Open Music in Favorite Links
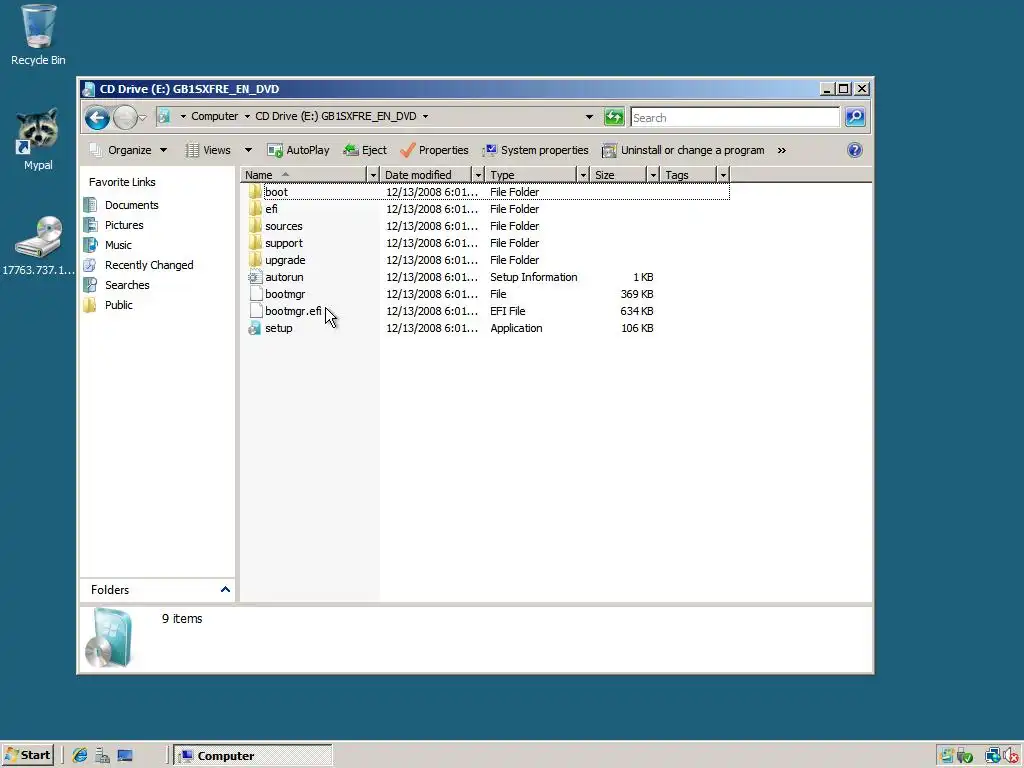 coord(108,245)
